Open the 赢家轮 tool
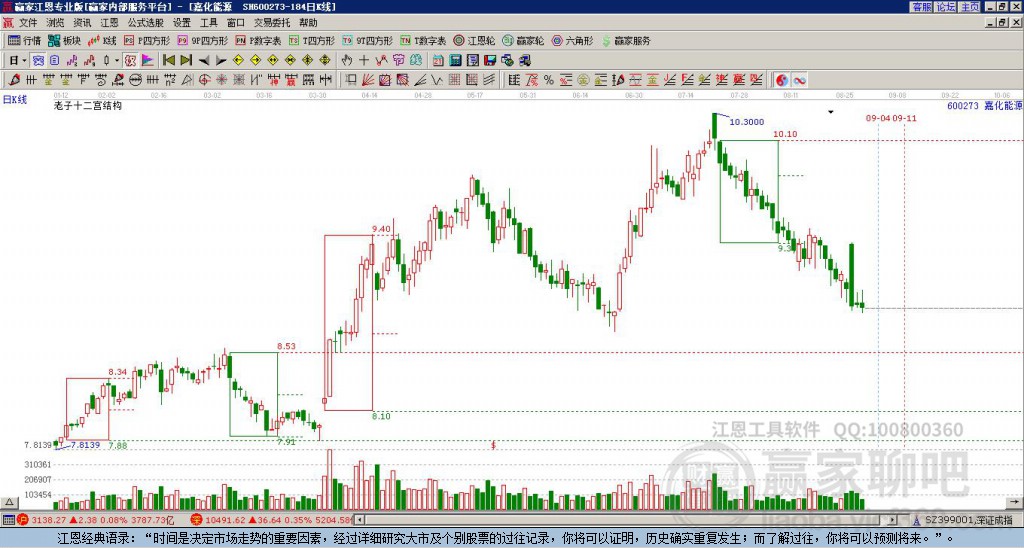Screen dimensions: 1024x548 (523, 40)
